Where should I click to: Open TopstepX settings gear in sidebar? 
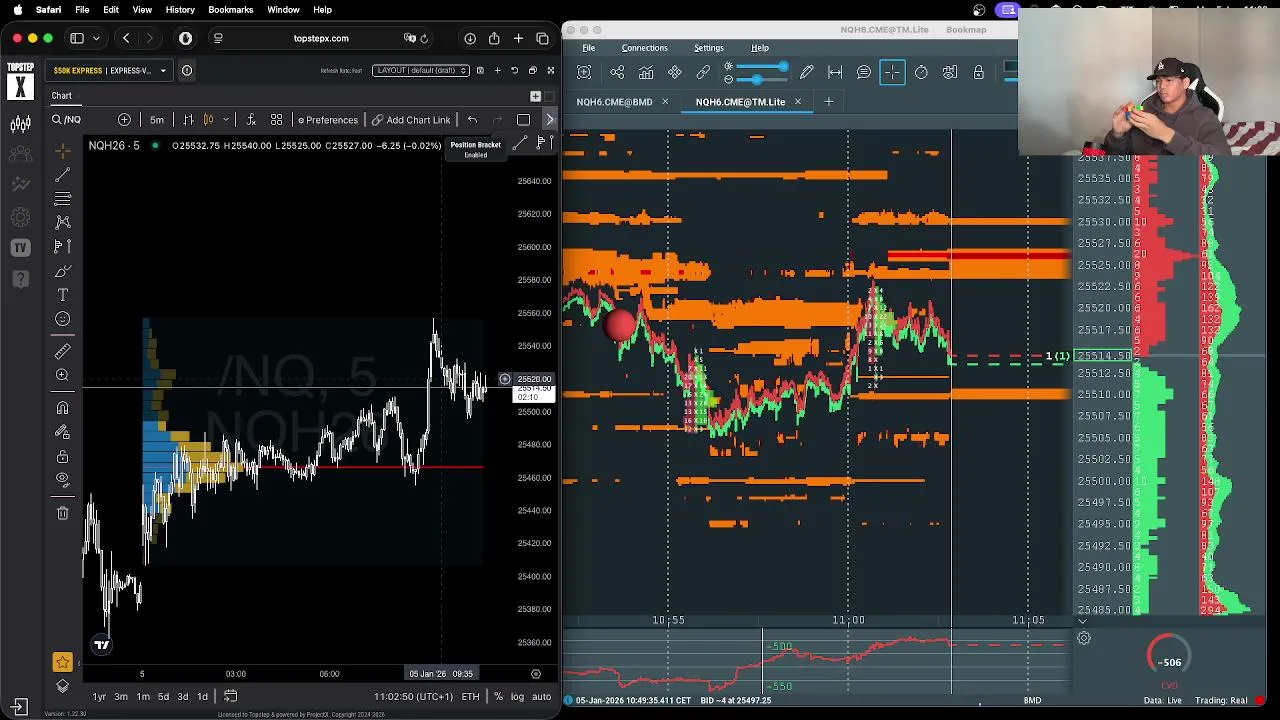pyautogui.click(x=20, y=217)
